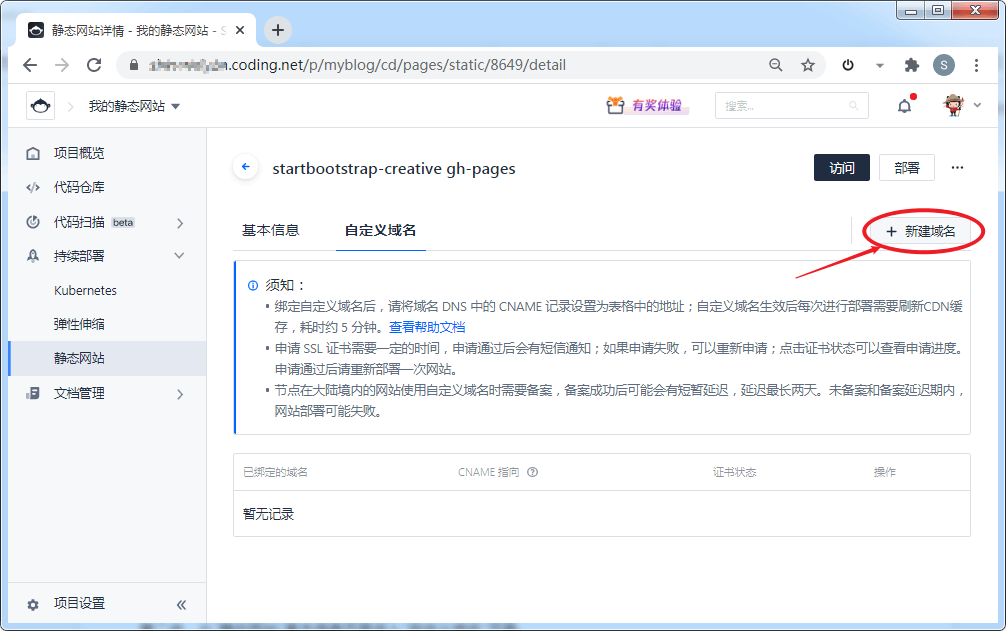This screenshot has height=631, width=1006.
Task: Click the CNAME 指向 help question icon
Action: 533,472
